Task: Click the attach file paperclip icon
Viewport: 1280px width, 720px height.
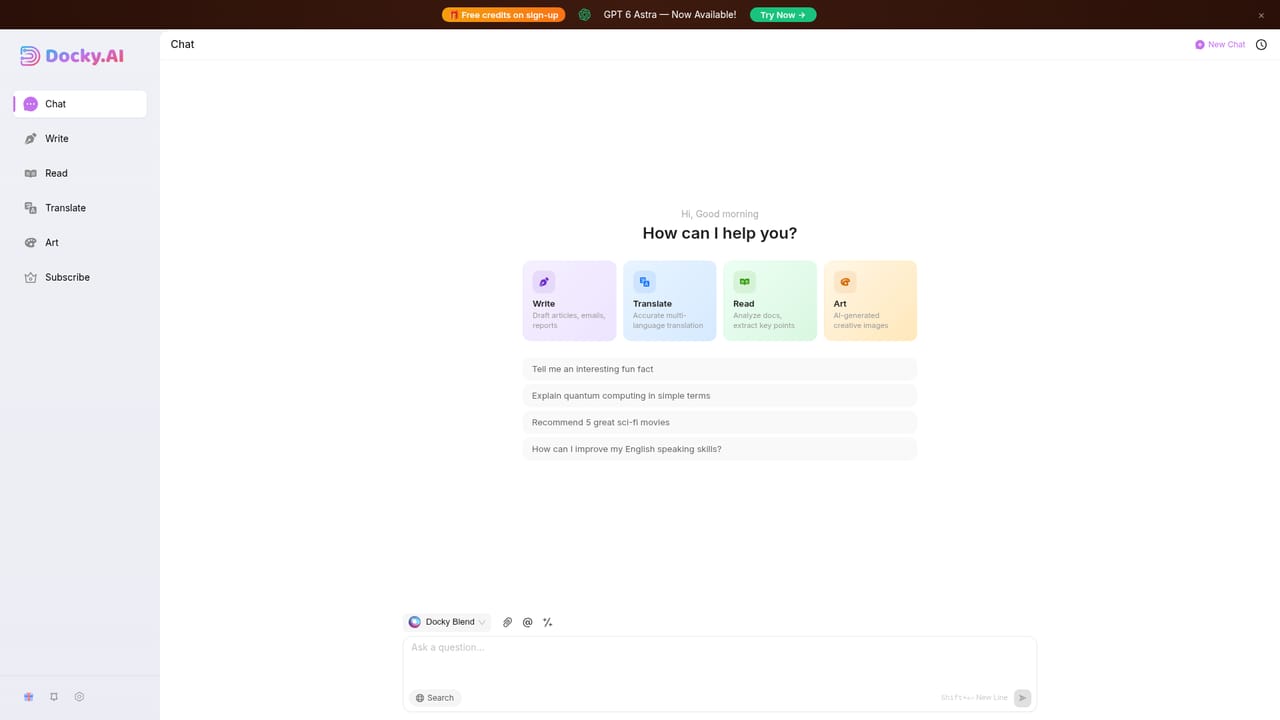Action: tap(507, 622)
